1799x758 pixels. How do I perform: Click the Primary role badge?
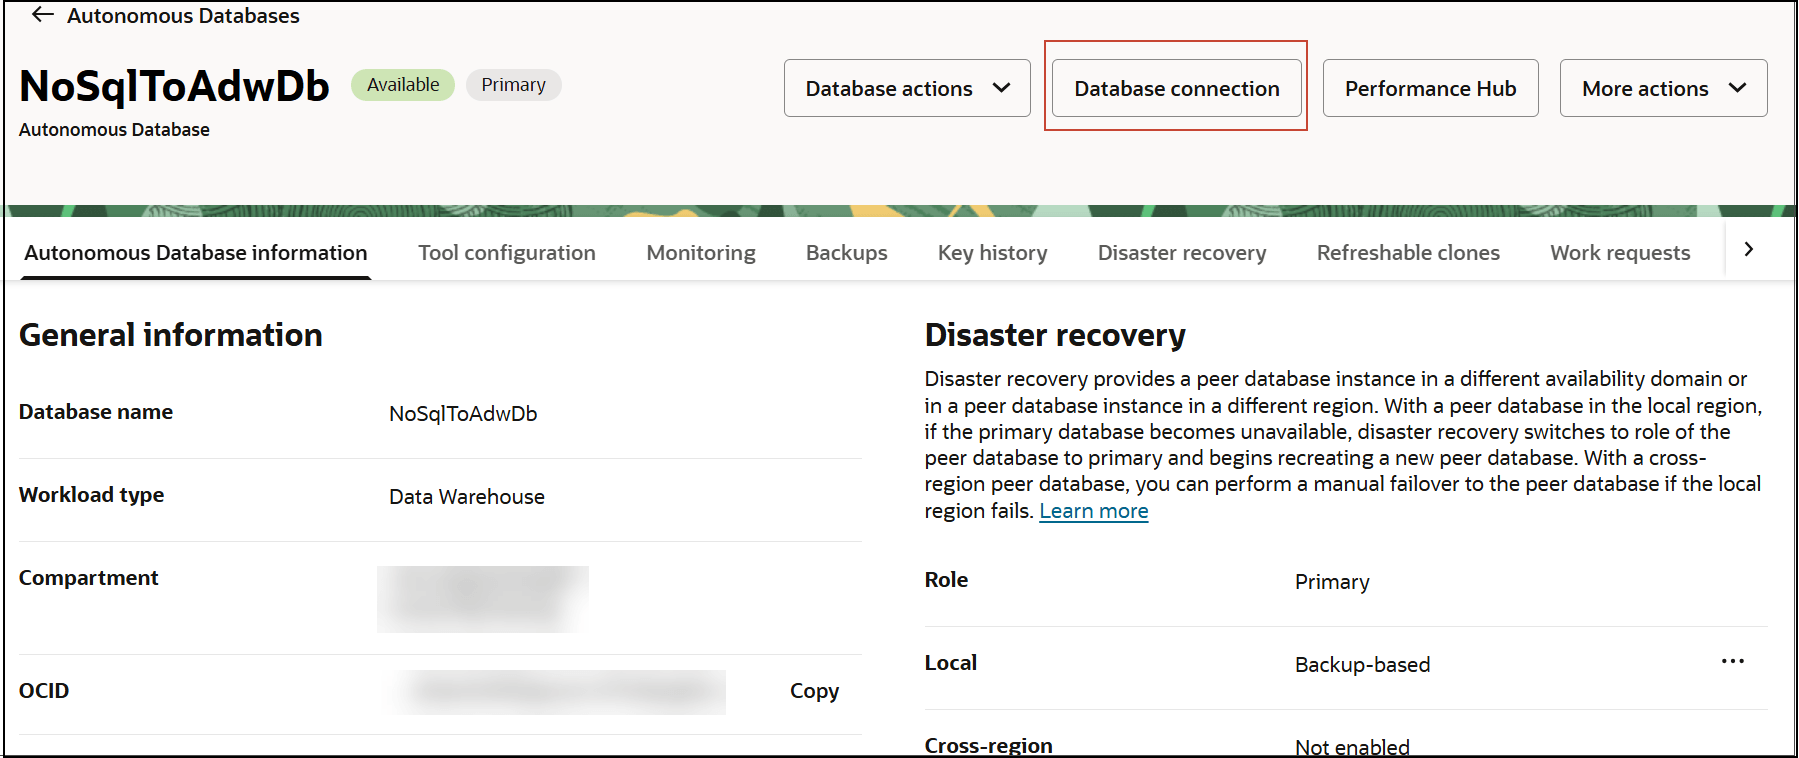513,85
